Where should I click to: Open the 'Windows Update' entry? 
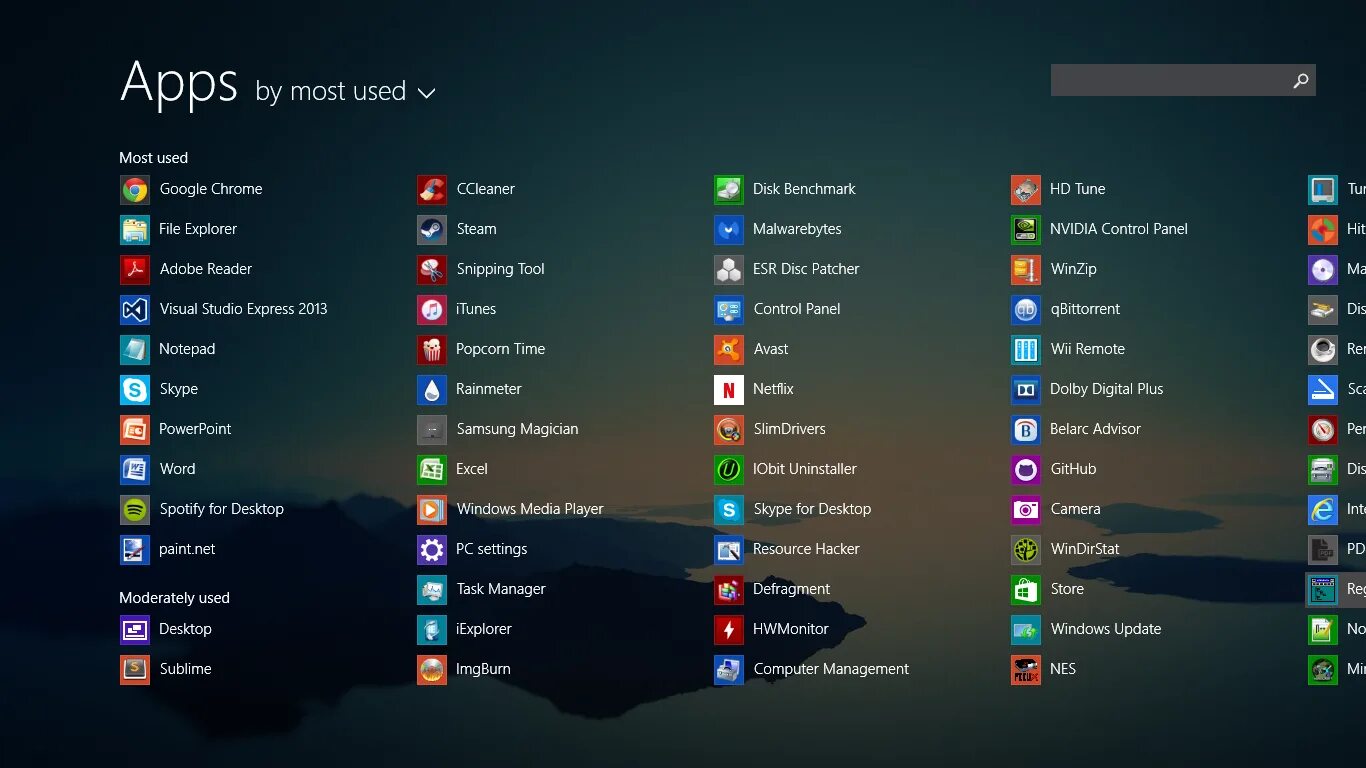[1086, 629]
